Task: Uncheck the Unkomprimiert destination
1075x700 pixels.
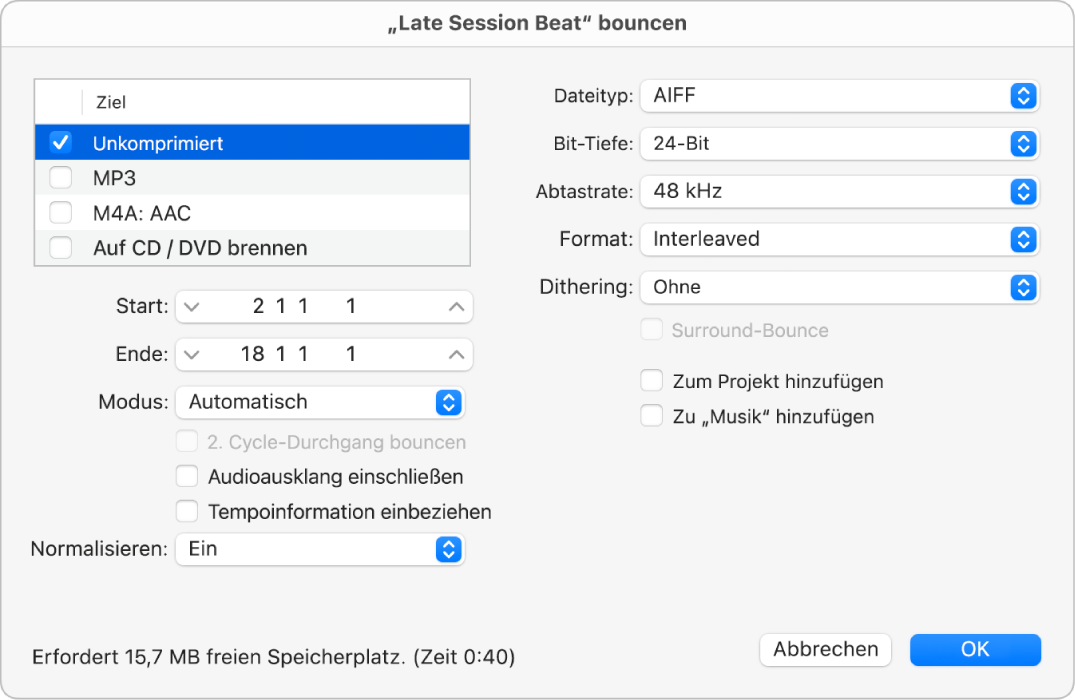Action: (x=60, y=142)
